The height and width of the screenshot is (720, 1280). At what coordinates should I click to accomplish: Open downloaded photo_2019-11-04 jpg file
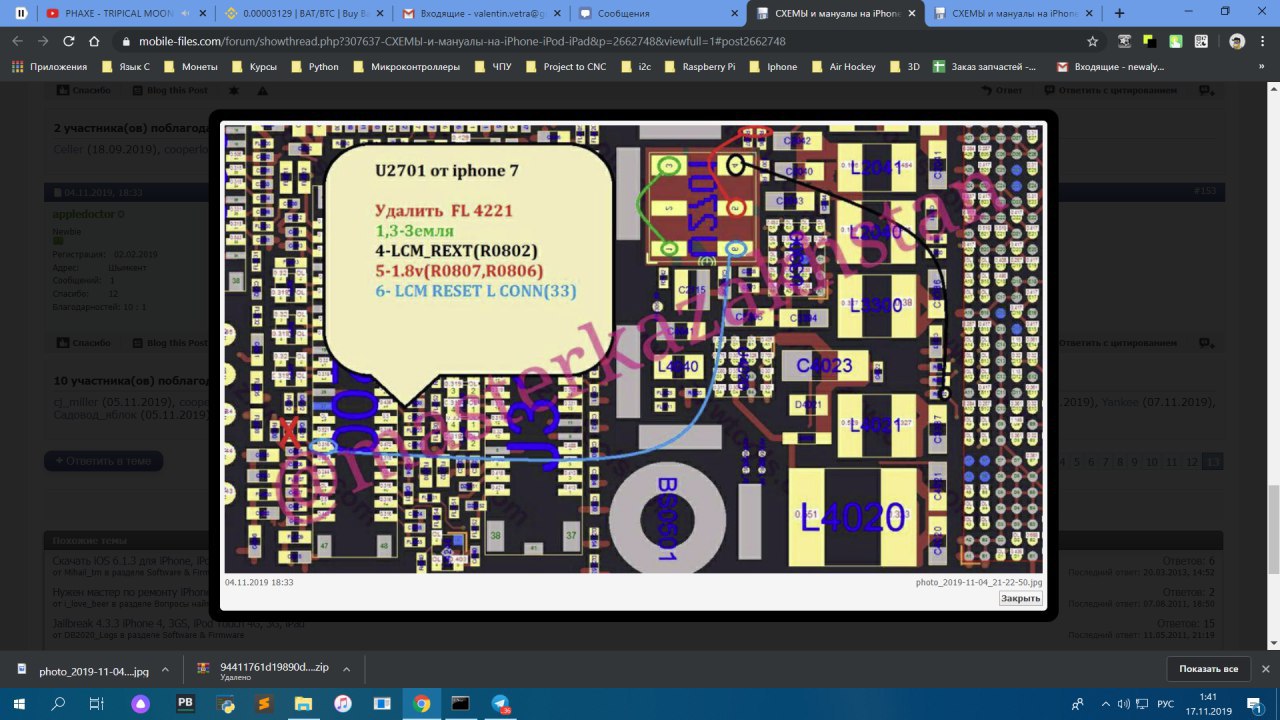pos(83,669)
